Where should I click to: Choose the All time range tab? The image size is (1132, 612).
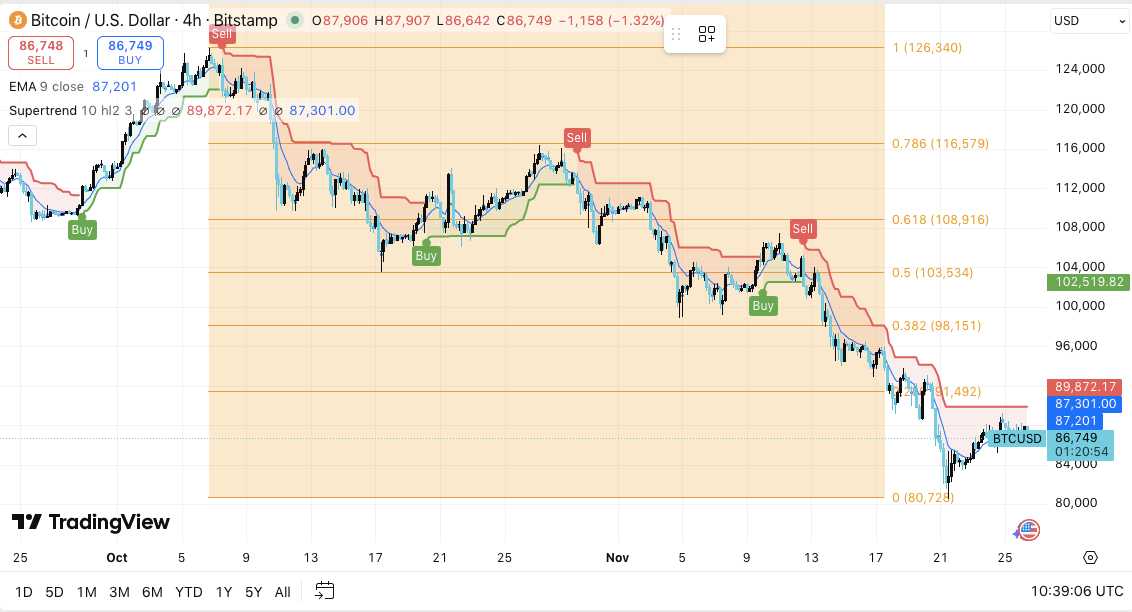click(x=282, y=592)
